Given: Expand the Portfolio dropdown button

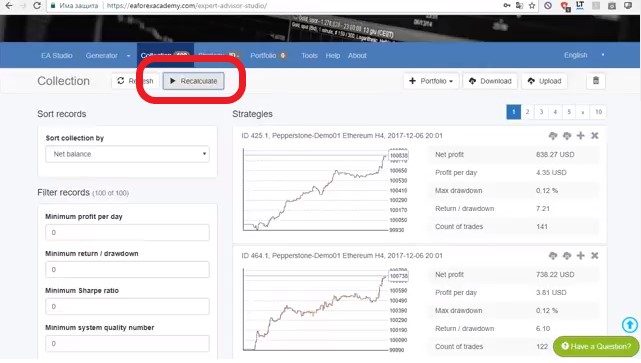Looking at the screenshot, I should click(431, 81).
